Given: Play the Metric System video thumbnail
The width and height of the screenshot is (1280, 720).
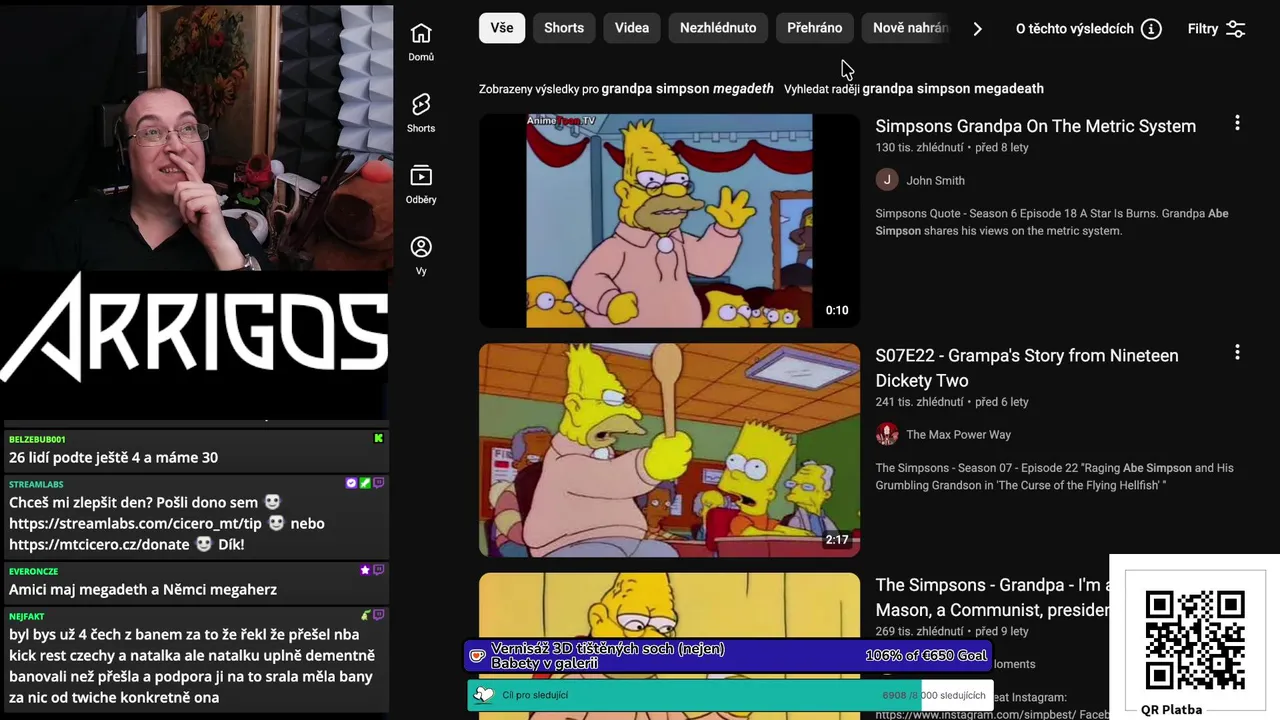Looking at the screenshot, I should [x=669, y=220].
